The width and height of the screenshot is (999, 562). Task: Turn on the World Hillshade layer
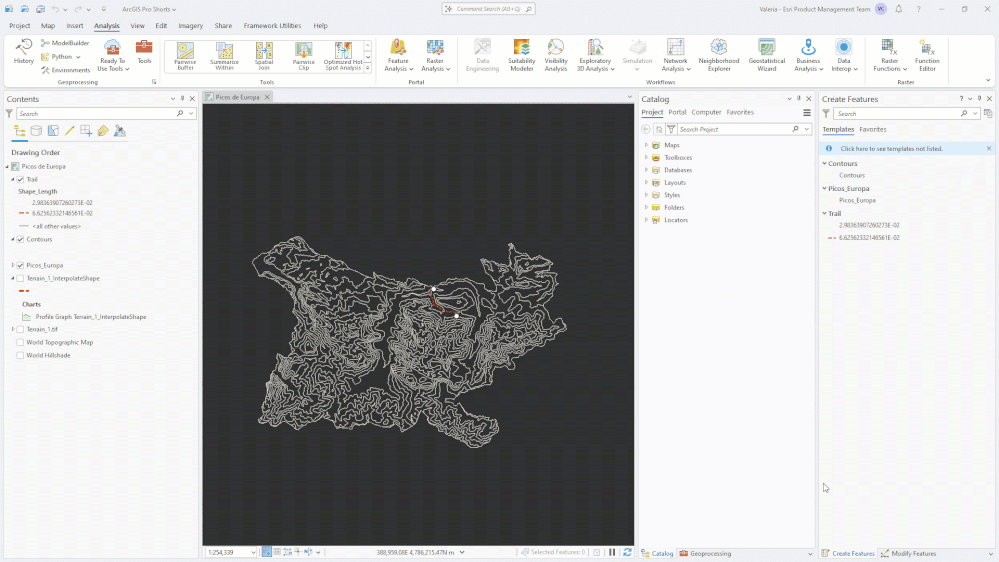click(x=20, y=356)
